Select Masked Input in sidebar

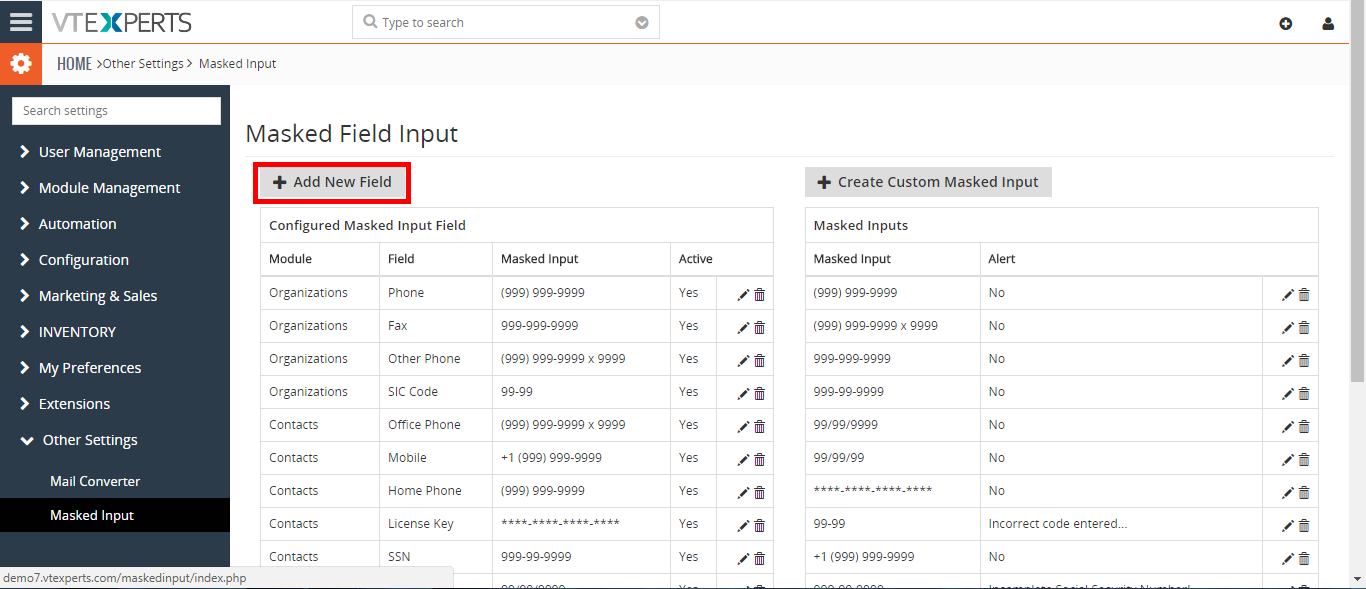pos(92,515)
